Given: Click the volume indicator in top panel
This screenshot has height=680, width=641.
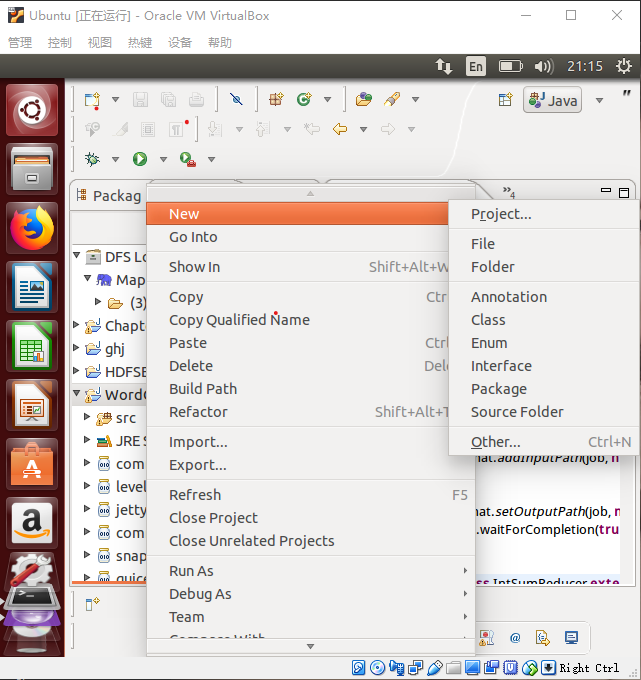Looking at the screenshot, I should pos(543,66).
